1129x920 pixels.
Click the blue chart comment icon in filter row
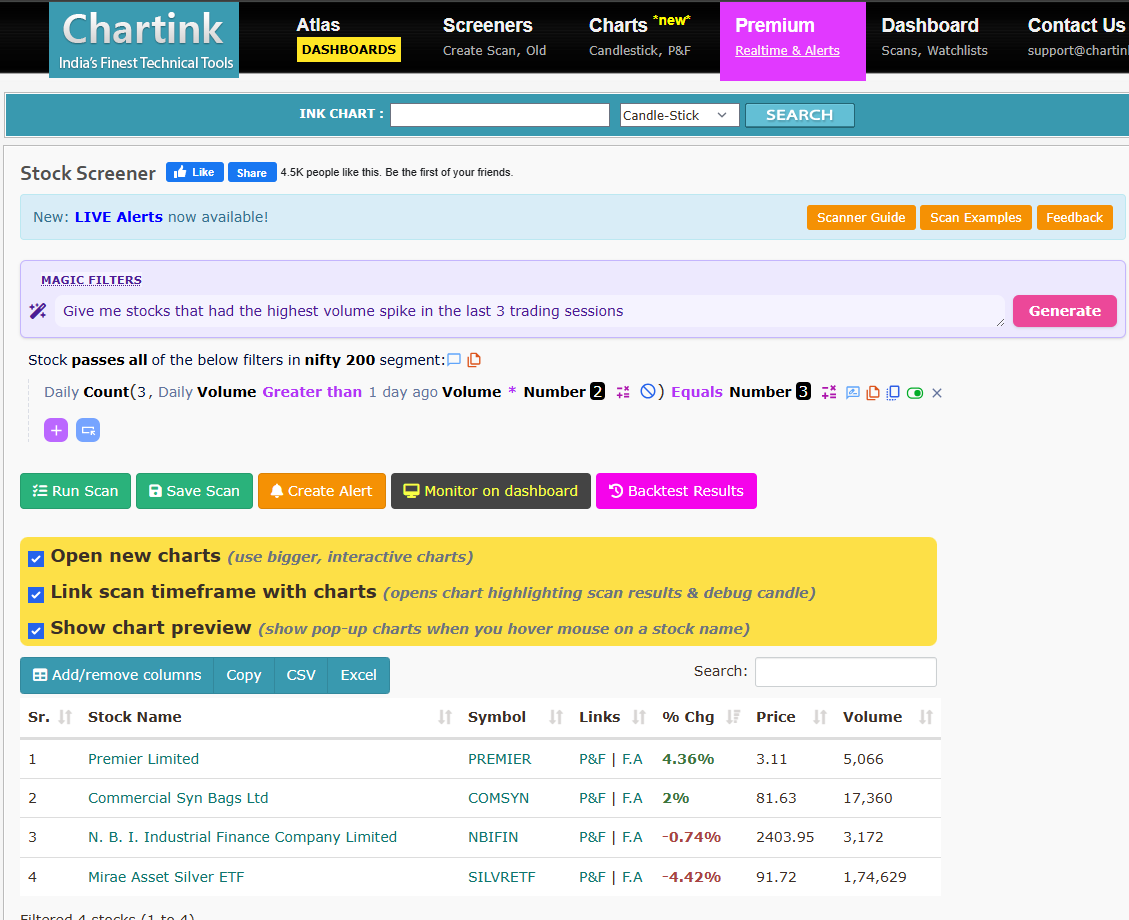coord(853,392)
